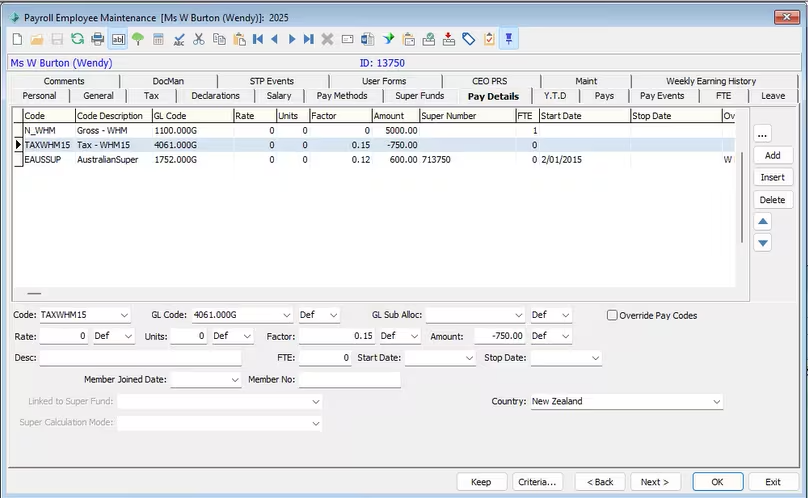Click the scissors Cut icon
The image size is (808, 498).
199,39
